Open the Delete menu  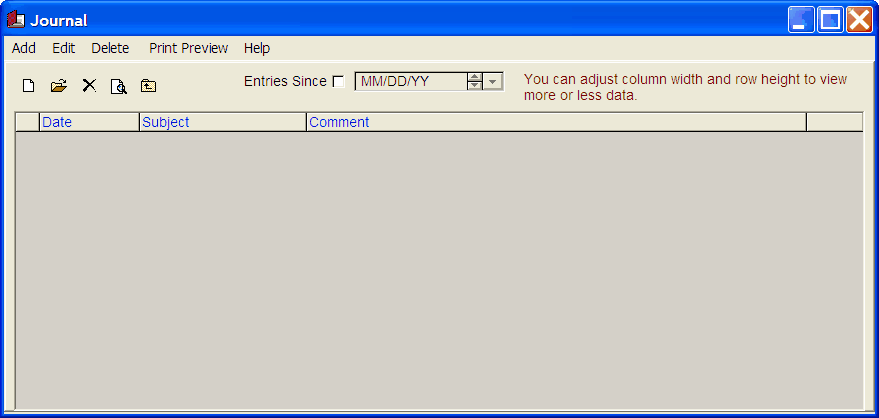[110, 48]
